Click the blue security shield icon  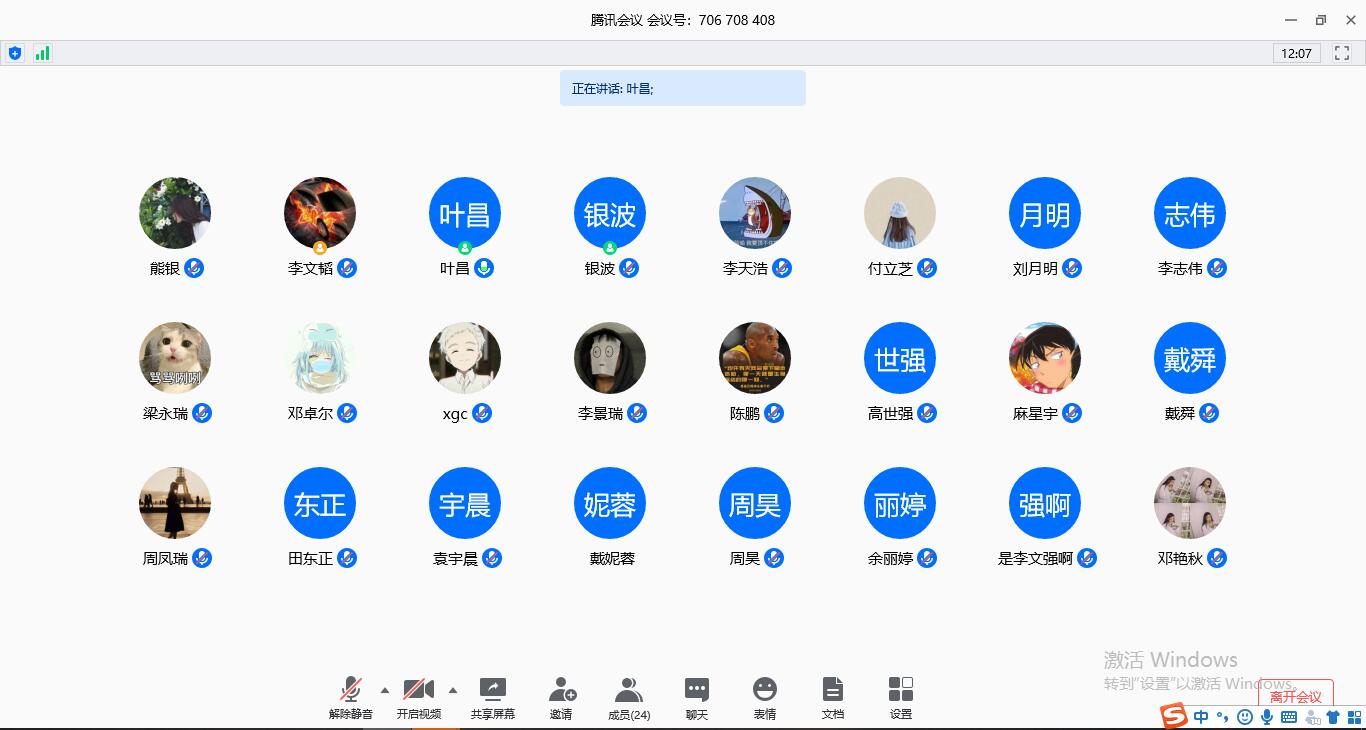[x=15, y=53]
